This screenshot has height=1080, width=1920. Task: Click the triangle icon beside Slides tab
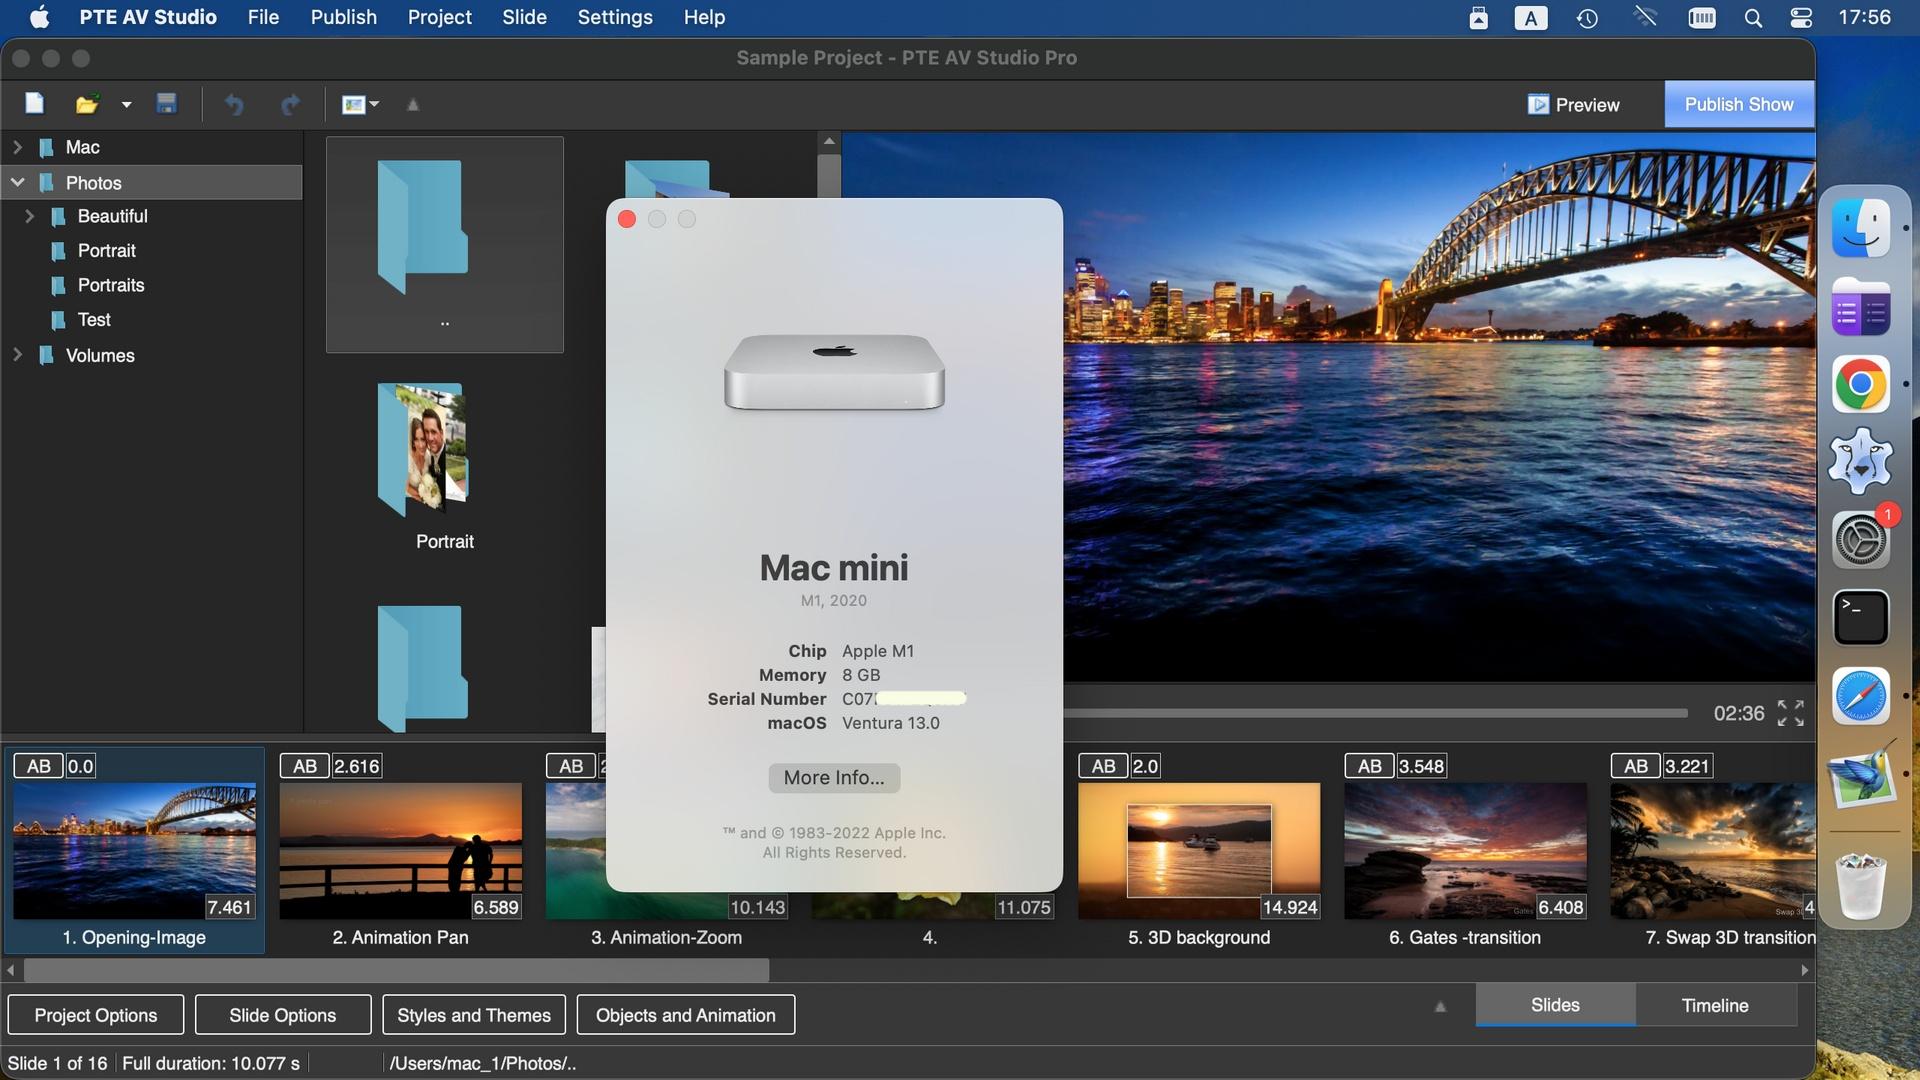pos(1440,1007)
